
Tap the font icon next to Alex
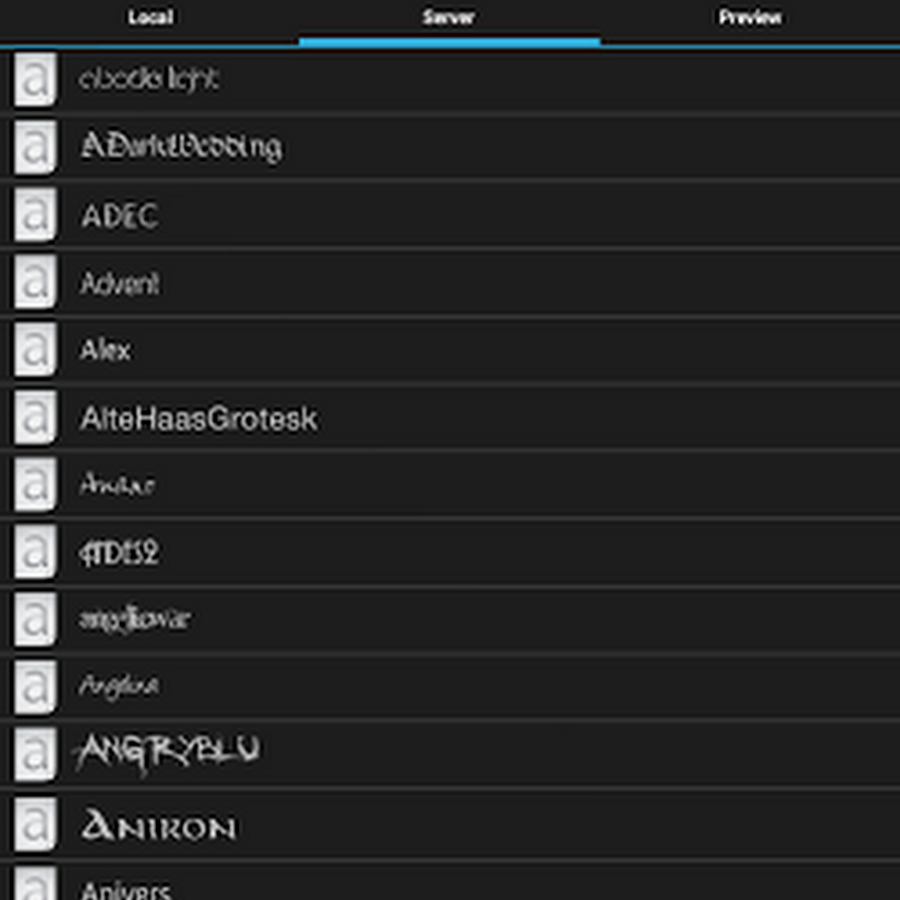(x=34, y=350)
